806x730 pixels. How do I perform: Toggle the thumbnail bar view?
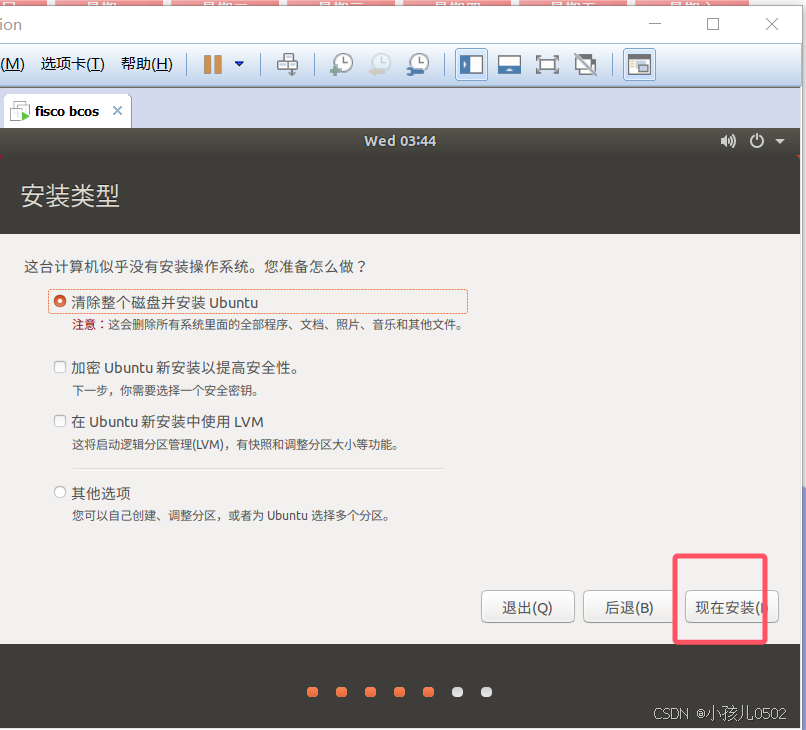coord(509,64)
